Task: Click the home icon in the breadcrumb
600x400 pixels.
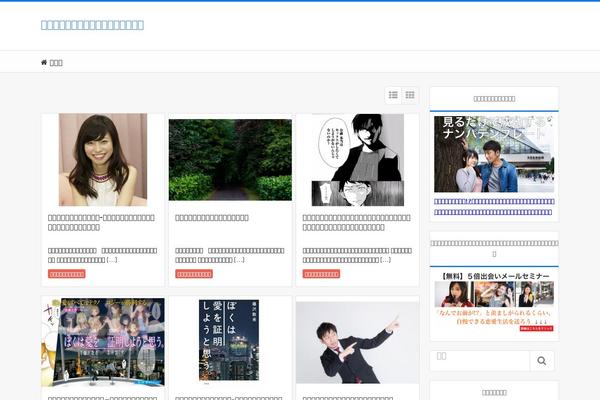Action: 44,62
